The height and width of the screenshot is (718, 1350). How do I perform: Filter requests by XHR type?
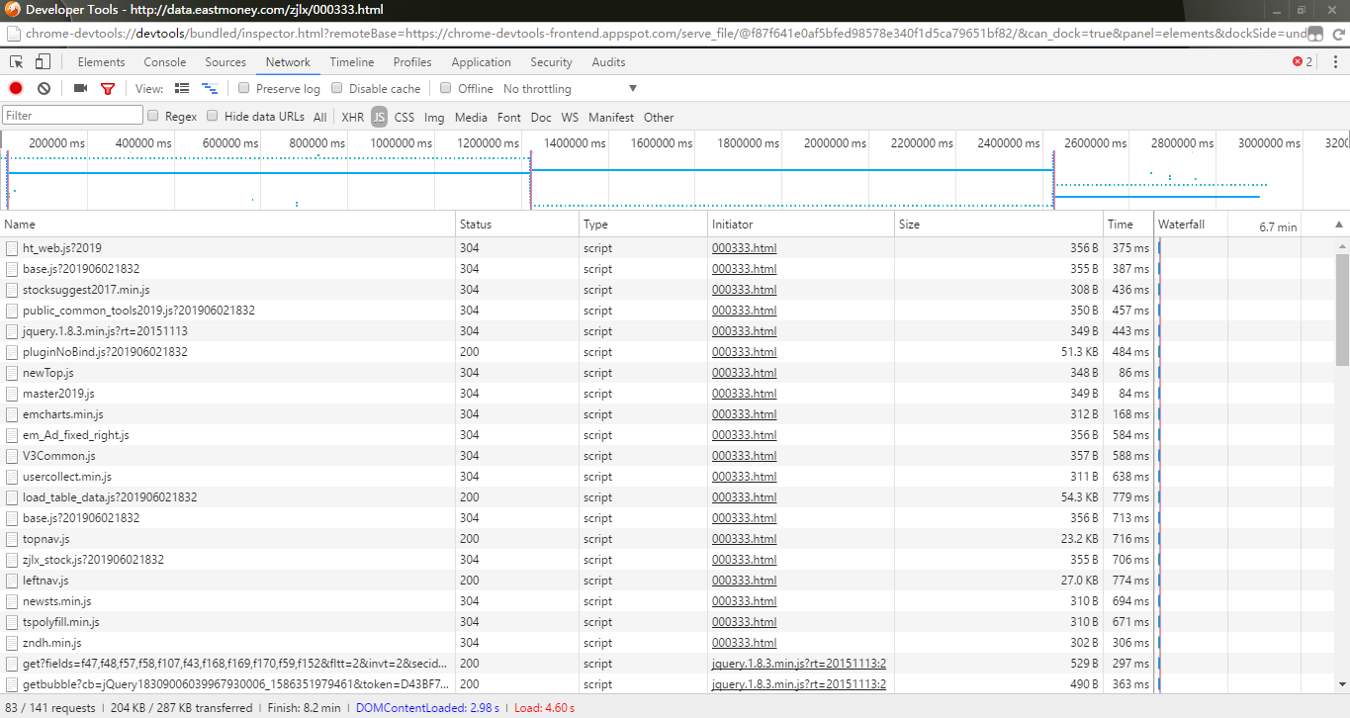(352, 117)
